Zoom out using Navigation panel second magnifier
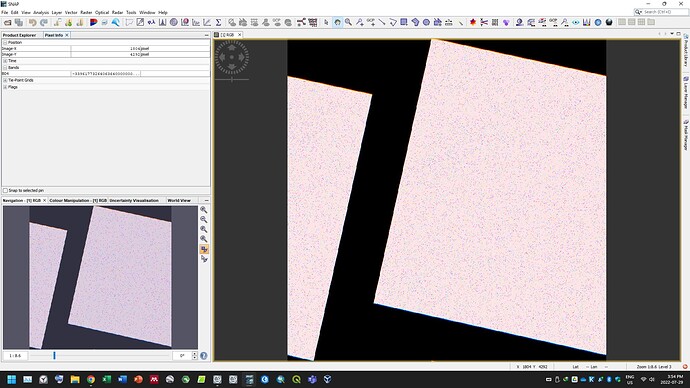The width and height of the screenshot is (690, 388). (x=204, y=220)
